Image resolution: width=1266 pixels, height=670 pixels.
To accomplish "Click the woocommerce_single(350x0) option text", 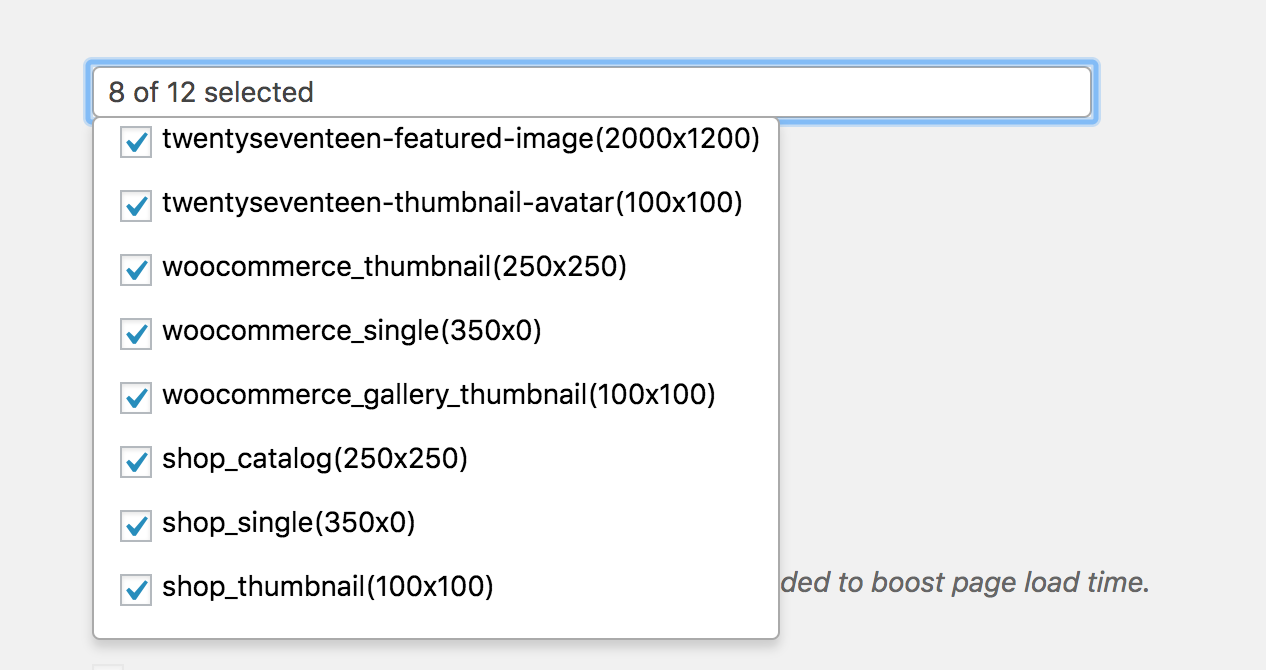I will pos(352,331).
